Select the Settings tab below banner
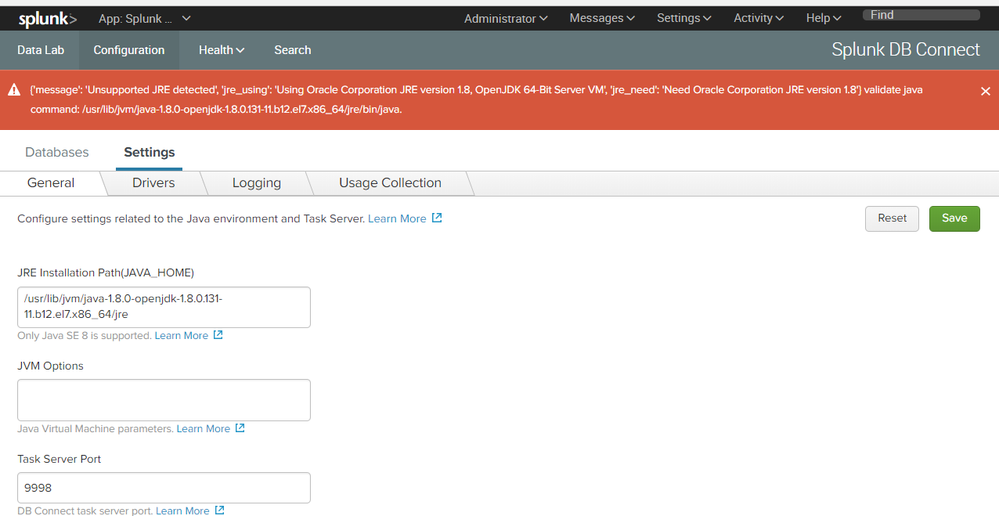 pyautogui.click(x=149, y=152)
